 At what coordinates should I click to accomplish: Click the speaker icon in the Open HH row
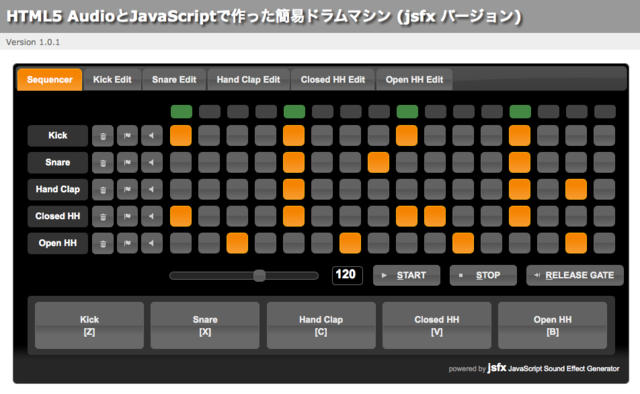click(x=152, y=243)
